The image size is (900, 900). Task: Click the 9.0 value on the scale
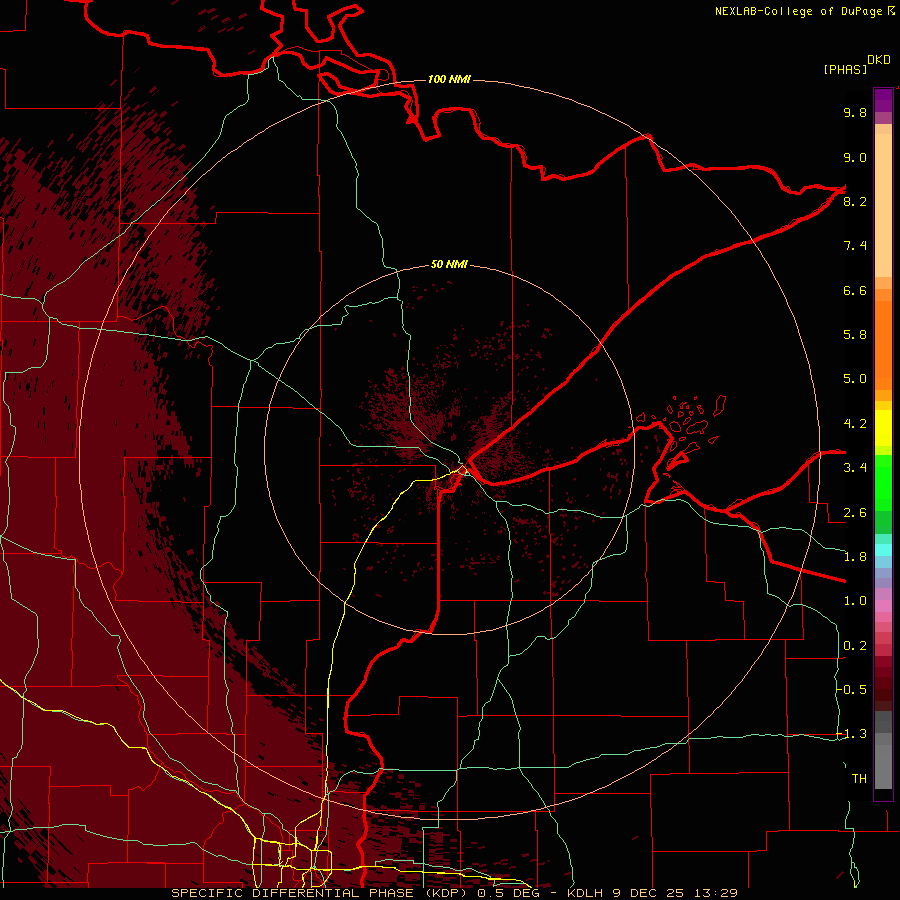click(x=855, y=157)
